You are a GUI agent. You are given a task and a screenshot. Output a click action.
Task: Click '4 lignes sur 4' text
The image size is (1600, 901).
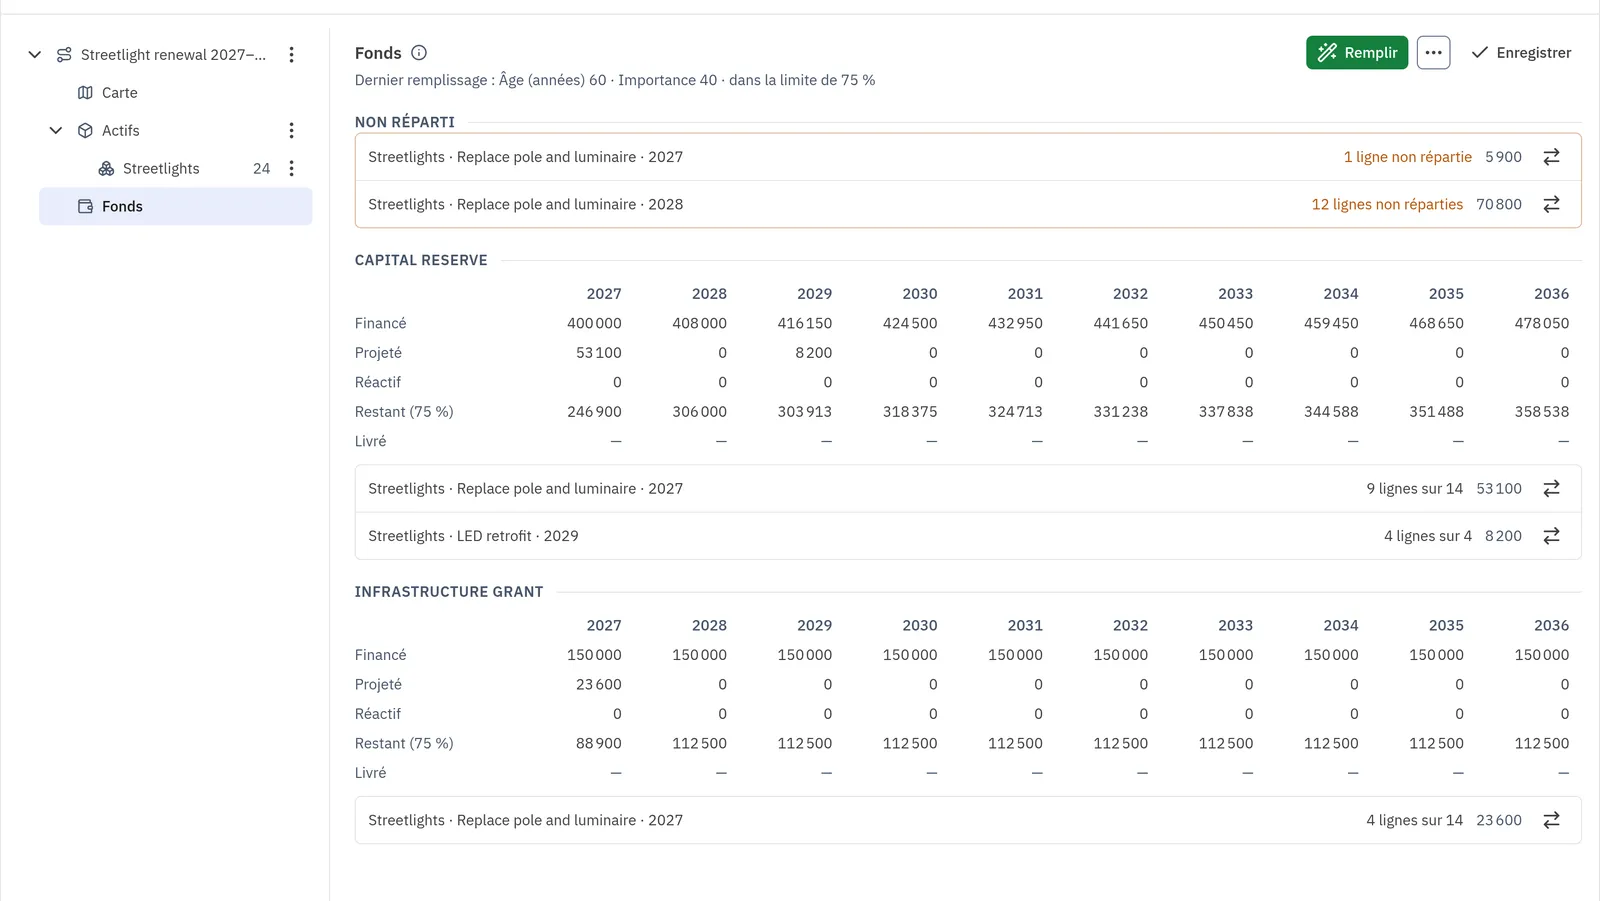[1427, 536]
